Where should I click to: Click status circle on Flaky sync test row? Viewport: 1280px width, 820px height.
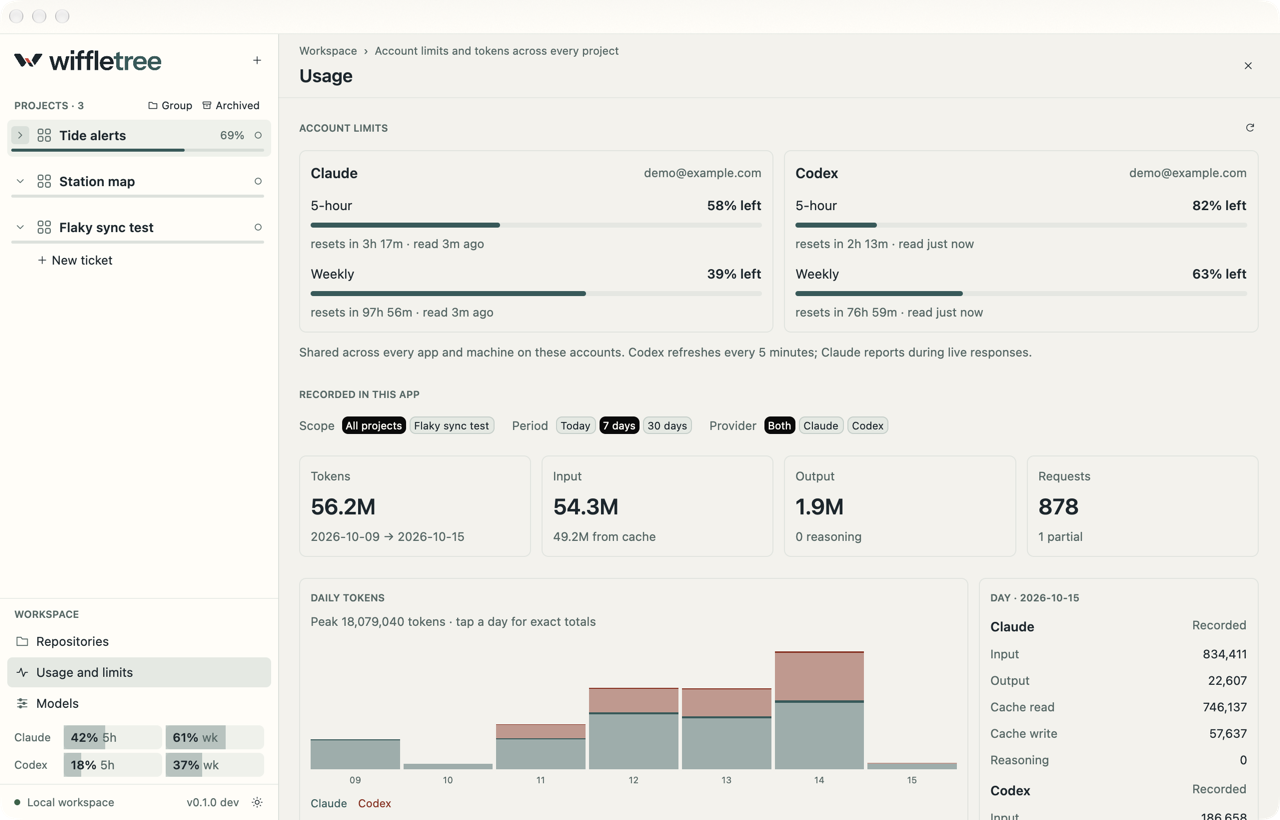pos(258,227)
